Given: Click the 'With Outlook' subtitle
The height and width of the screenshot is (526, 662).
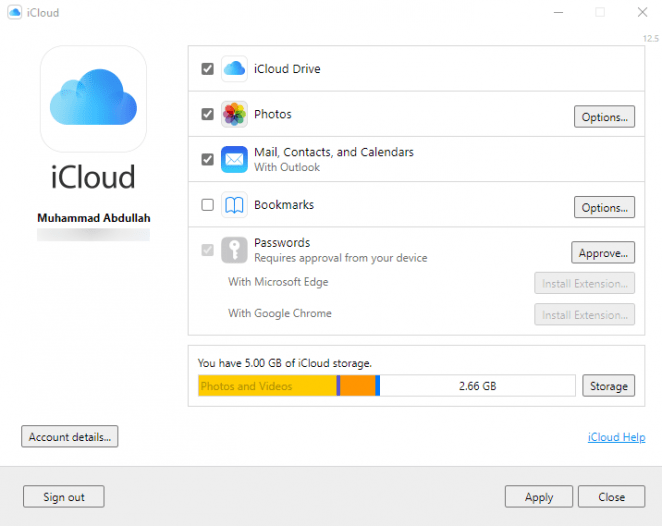Looking at the screenshot, I should [287, 167].
